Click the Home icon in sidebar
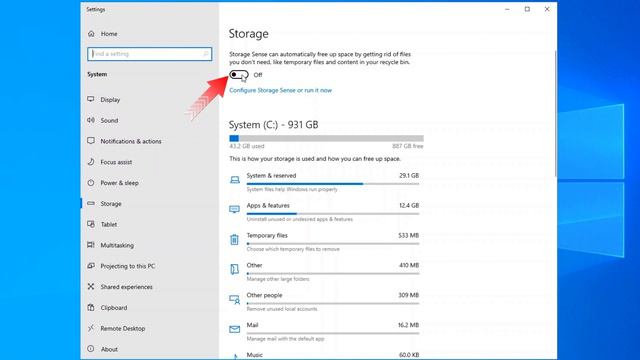 [x=91, y=34]
